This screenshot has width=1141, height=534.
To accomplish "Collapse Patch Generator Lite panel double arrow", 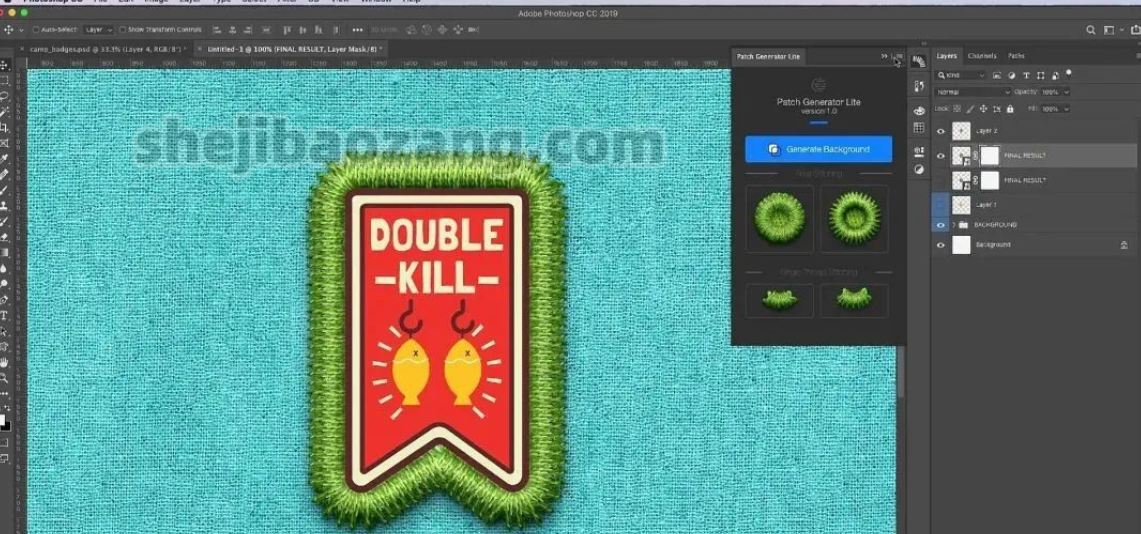I will coord(884,56).
